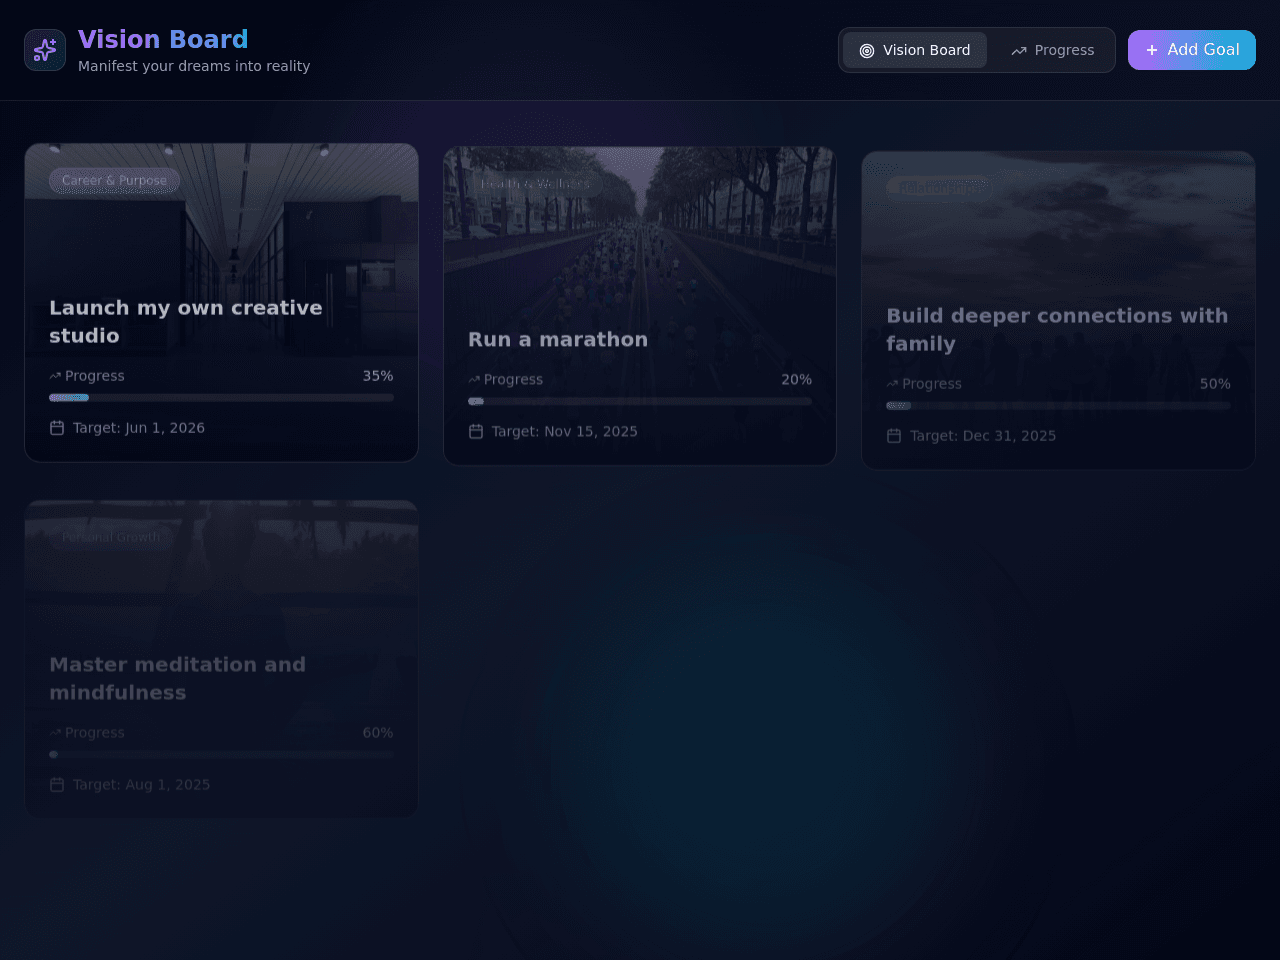Click the 'Target: Aug 1, 2025' date
Screen dimensions: 1280x960
pyautogui.click(x=142, y=785)
